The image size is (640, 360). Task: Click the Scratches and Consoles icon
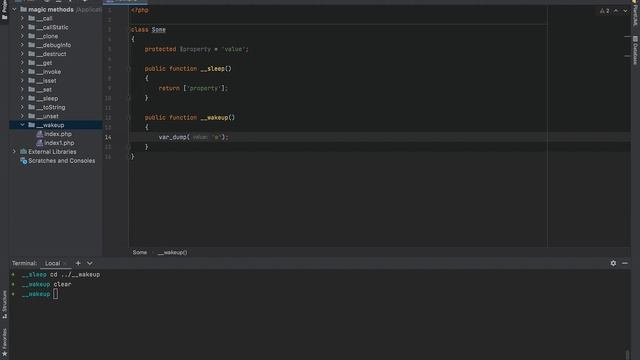pos(23,161)
